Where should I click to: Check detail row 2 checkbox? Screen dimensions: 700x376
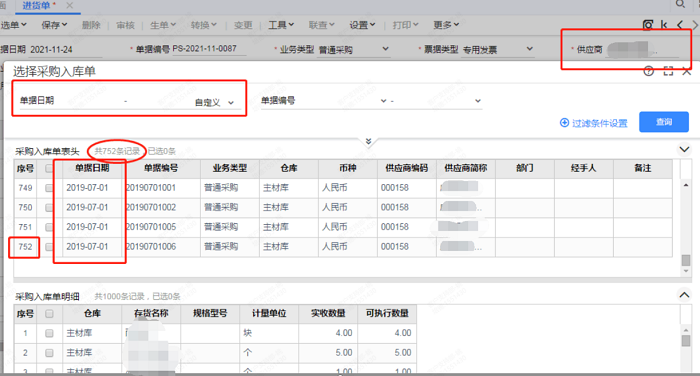[49, 353]
